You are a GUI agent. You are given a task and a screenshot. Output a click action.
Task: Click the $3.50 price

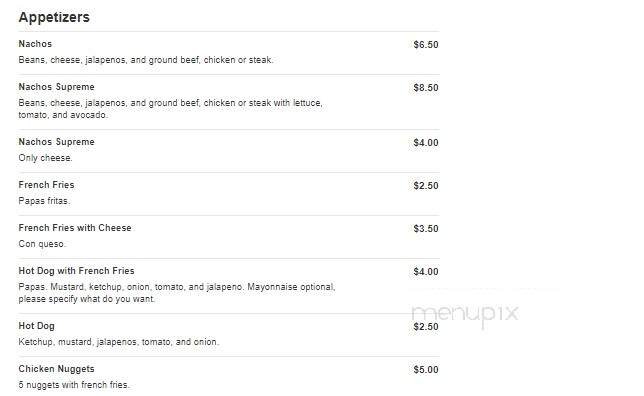point(426,228)
